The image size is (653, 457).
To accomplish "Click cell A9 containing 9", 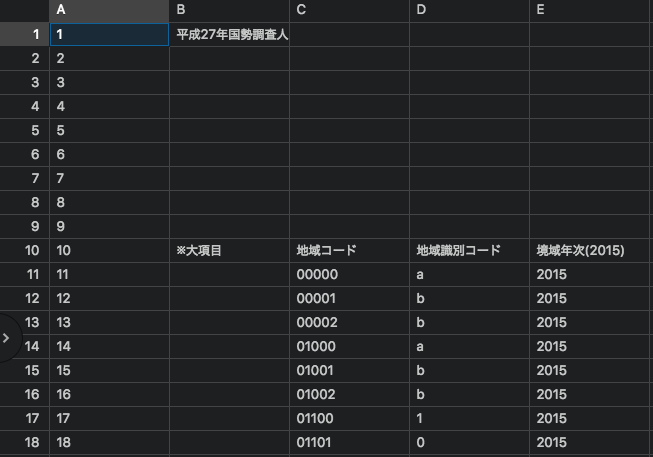I will pos(109,226).
